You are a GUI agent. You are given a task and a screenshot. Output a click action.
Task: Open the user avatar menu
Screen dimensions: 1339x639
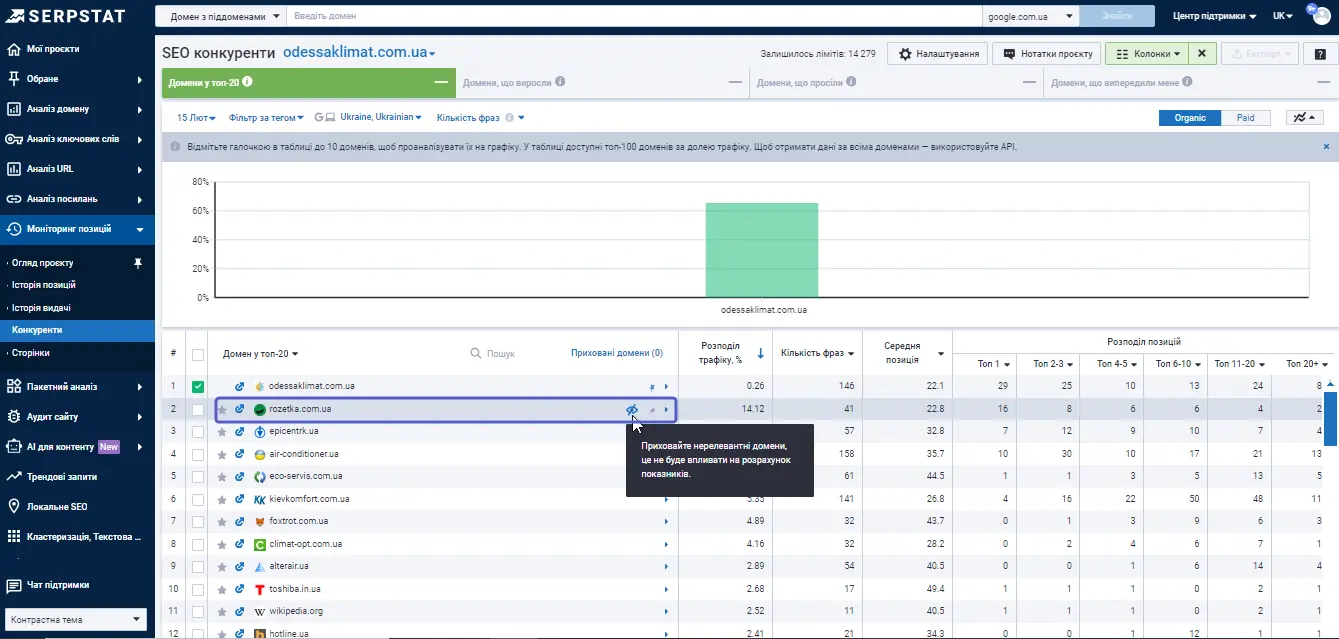(x=1321, y=15)
